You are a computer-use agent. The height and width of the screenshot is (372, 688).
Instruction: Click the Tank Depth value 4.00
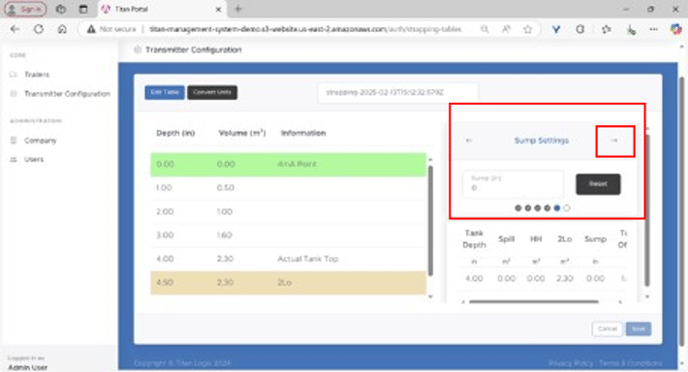tap(474, 279)
